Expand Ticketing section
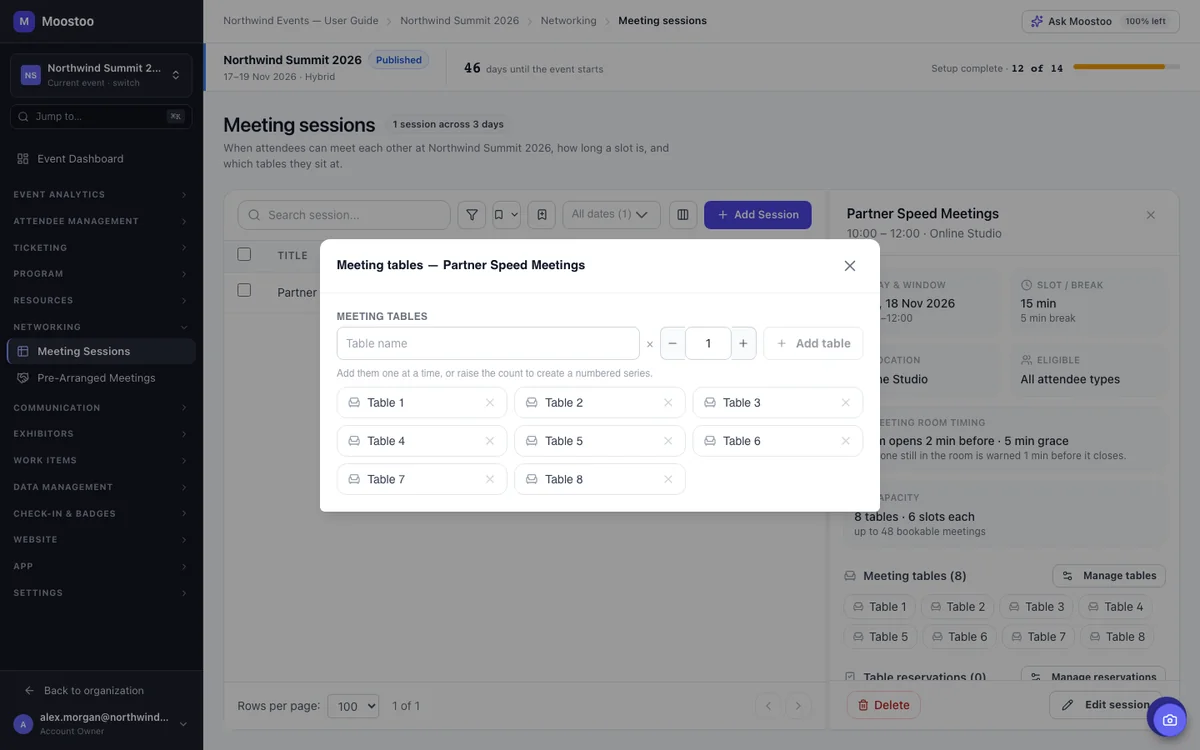 click(x=101, y=248)
